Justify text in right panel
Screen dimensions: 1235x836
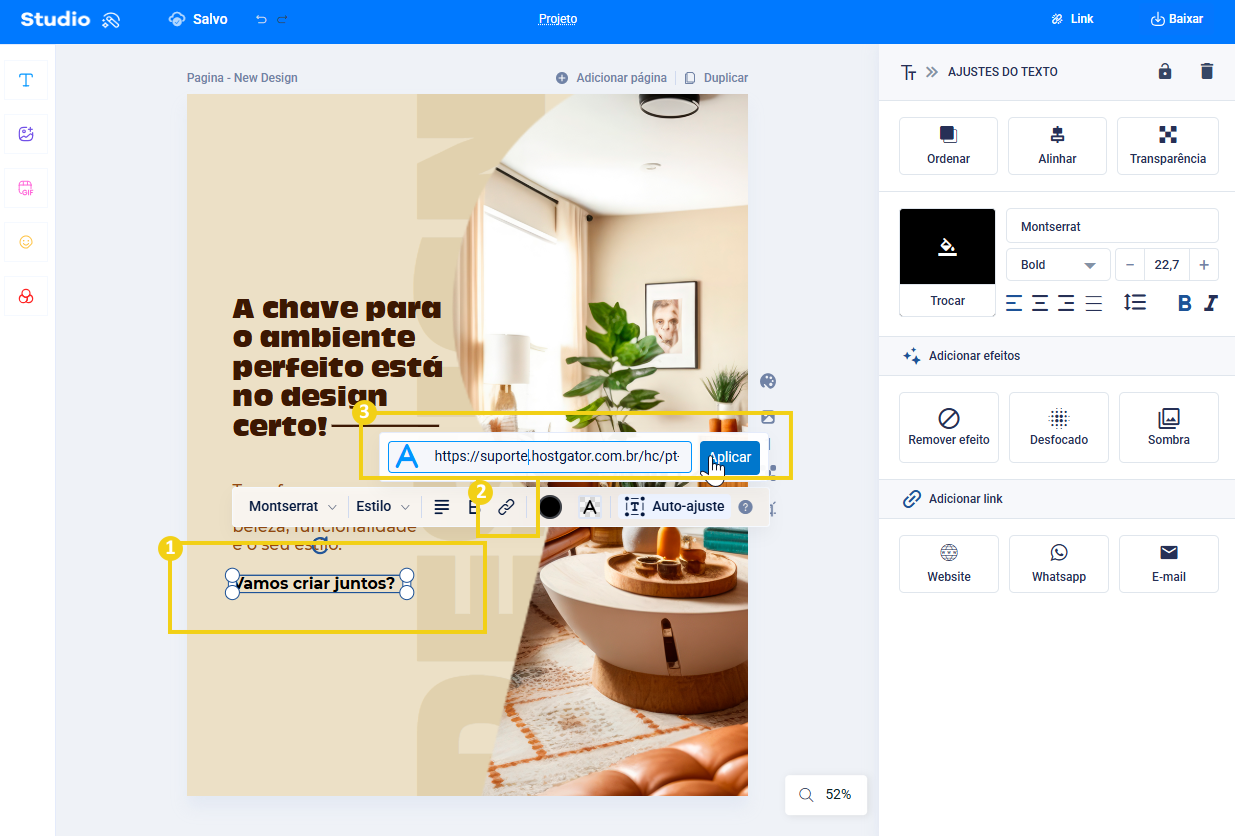pos(1094,303)
